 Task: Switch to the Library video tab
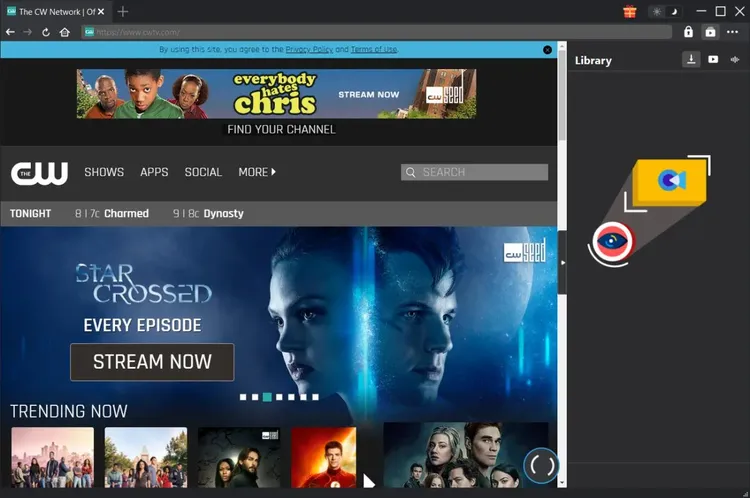713,60
